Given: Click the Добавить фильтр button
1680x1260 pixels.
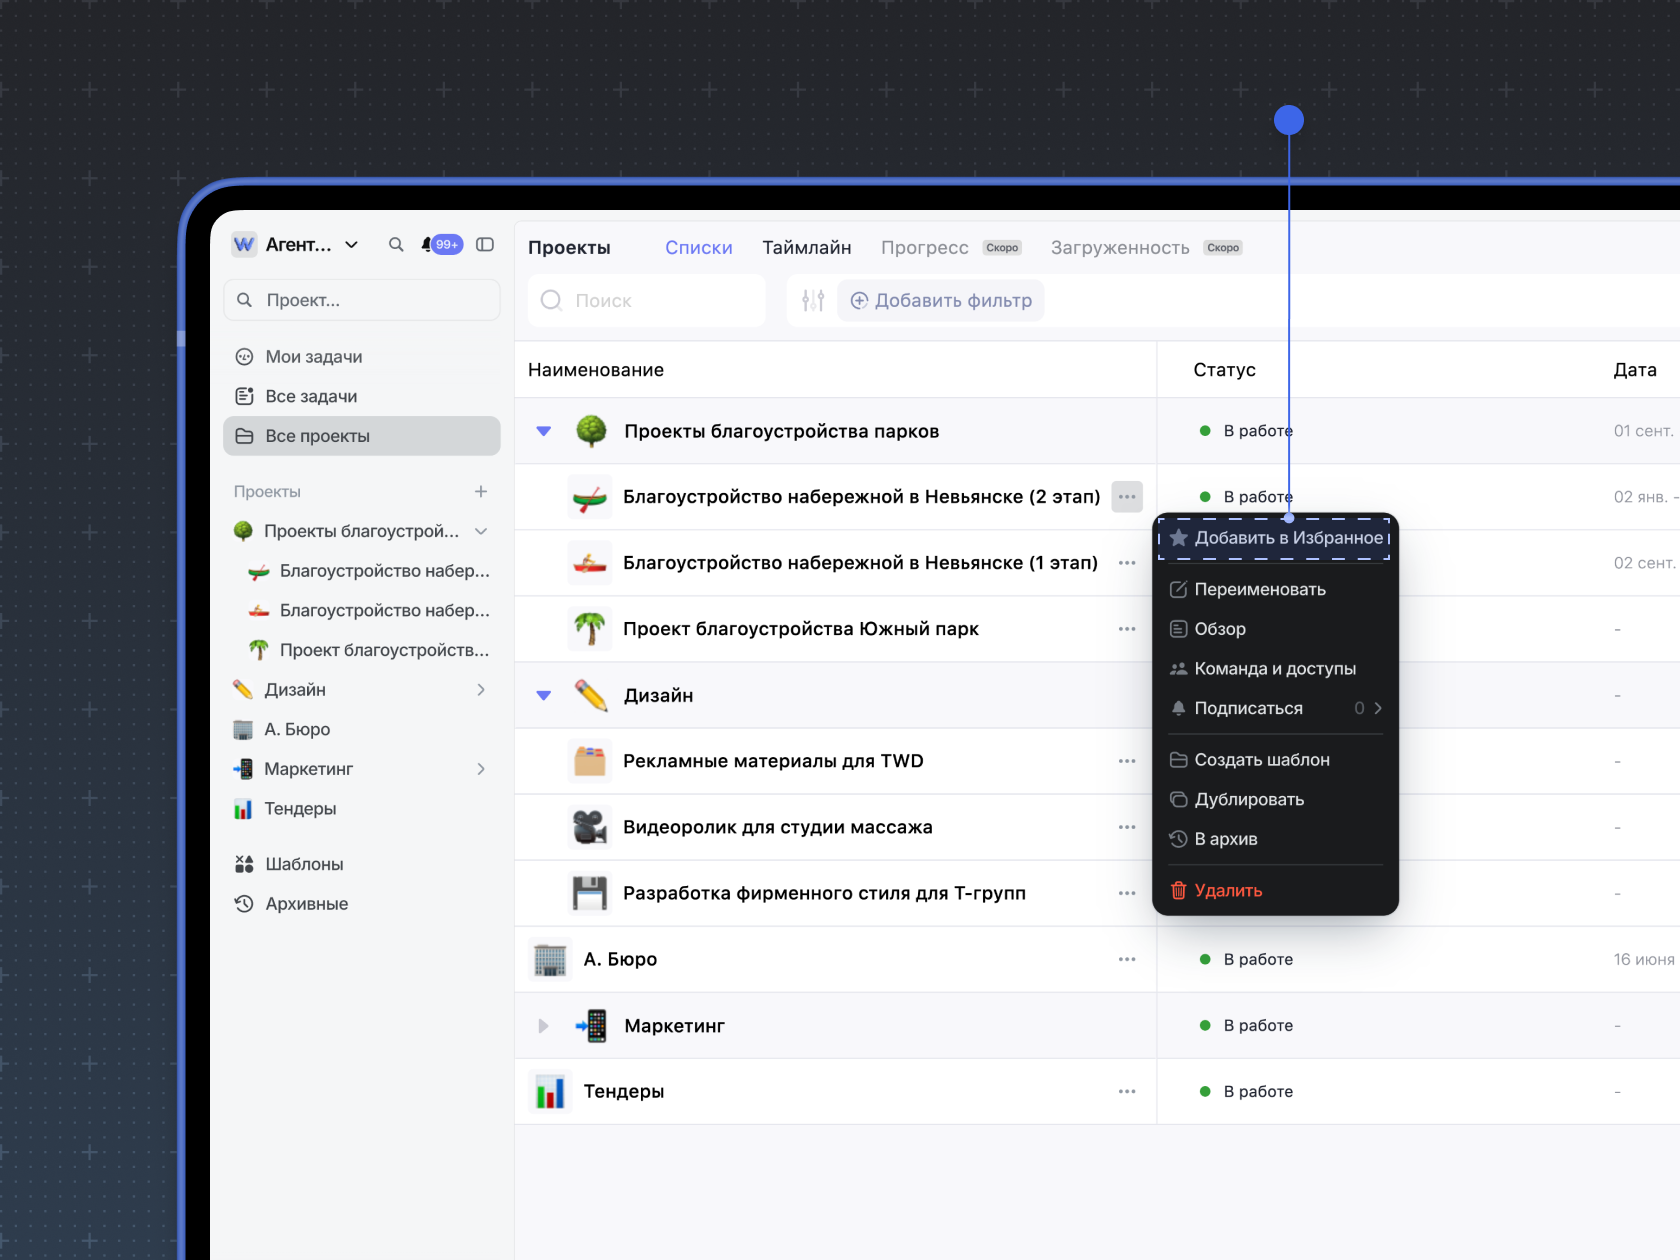Looking at the screenshot, I should click(941, 301).
